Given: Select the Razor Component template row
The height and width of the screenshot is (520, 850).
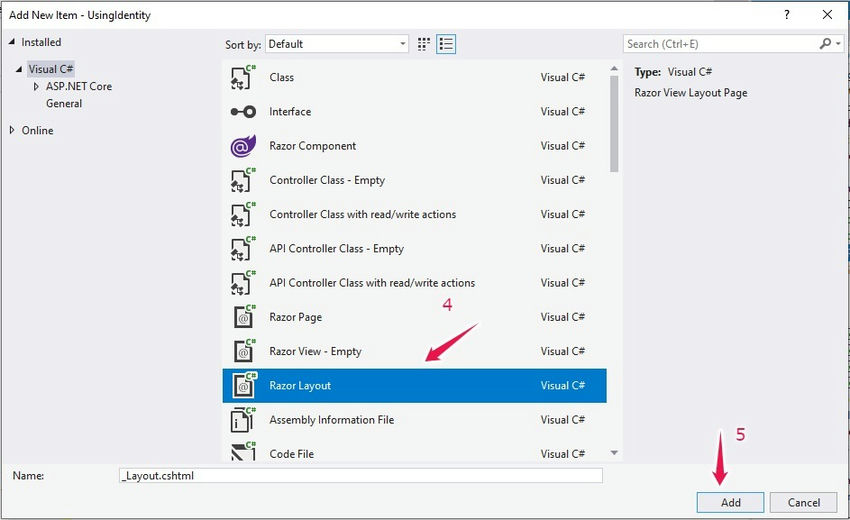Looking at the screenshot, I should tap(415, 146).
